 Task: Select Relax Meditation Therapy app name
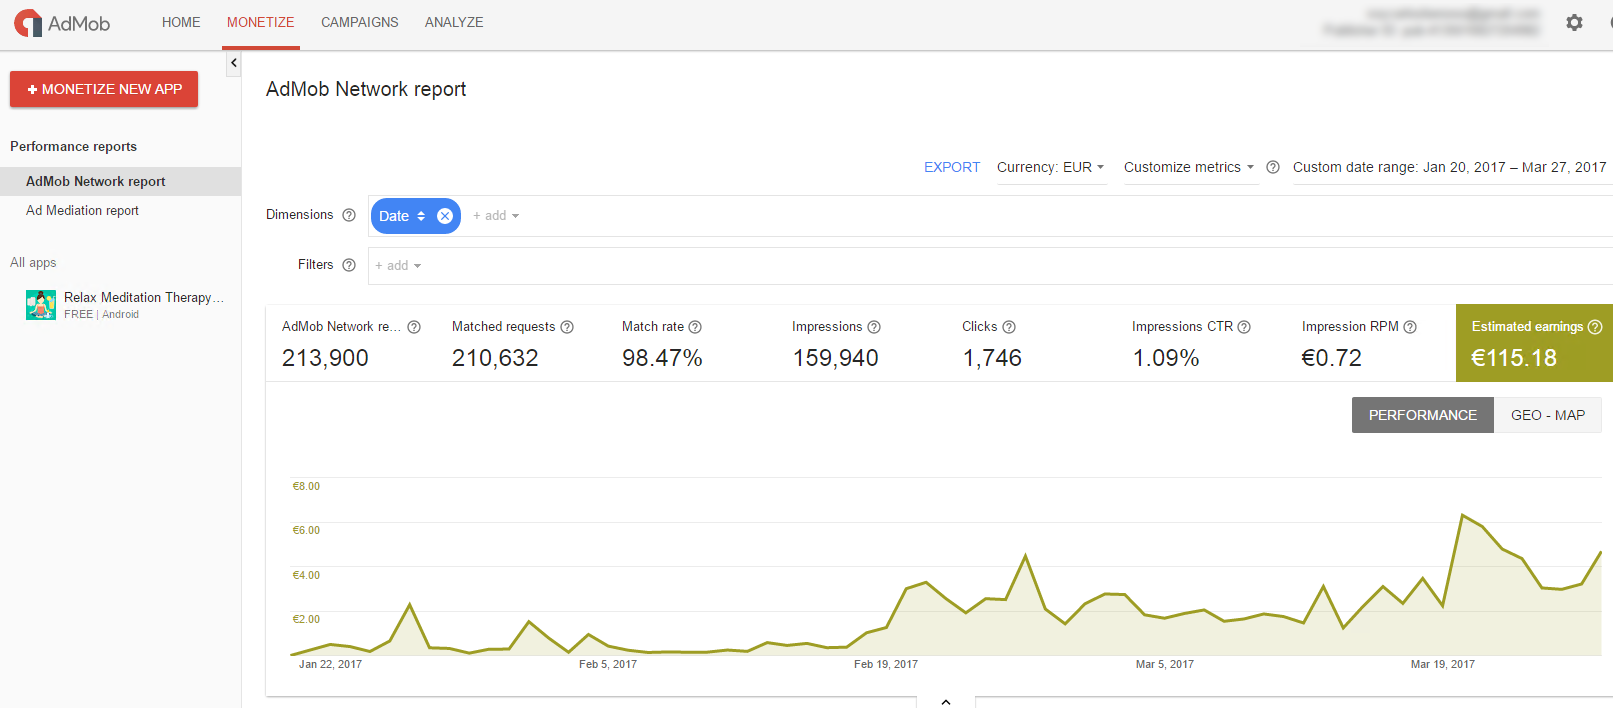144,297
